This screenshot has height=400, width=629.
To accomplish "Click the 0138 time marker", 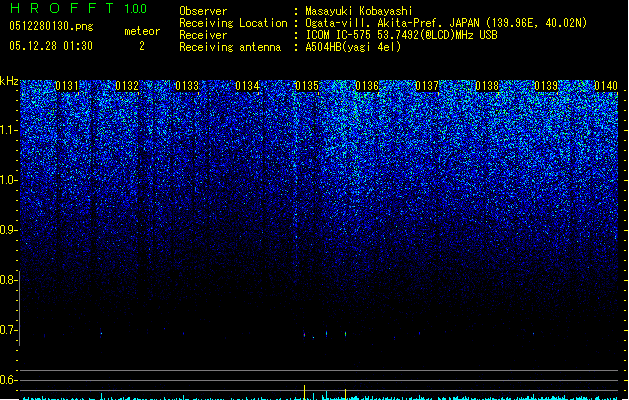I will point(487,86).
